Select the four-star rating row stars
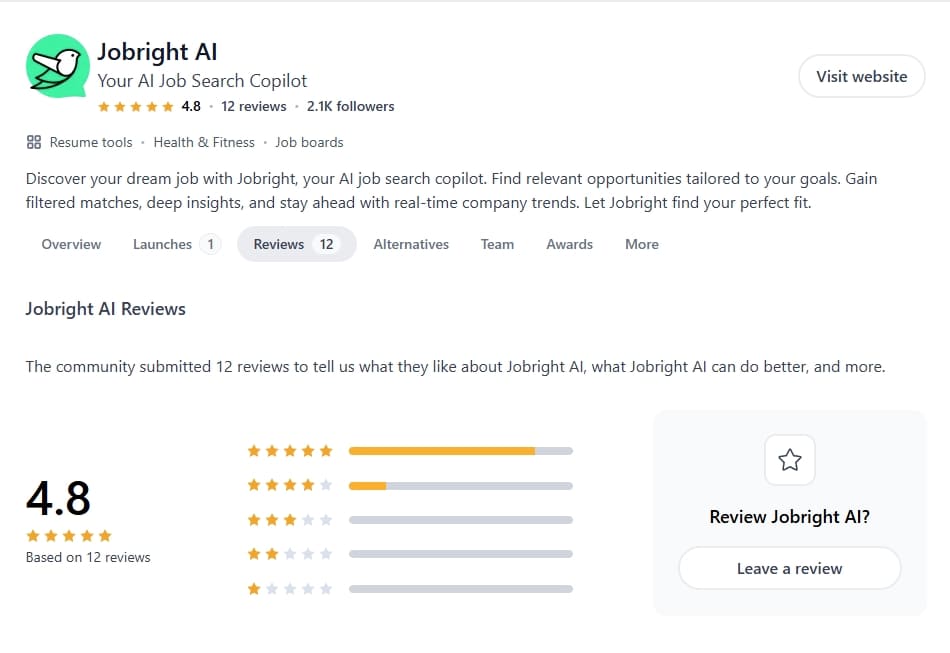The width and height of the screenshot is (950, 653). [290, 486]
